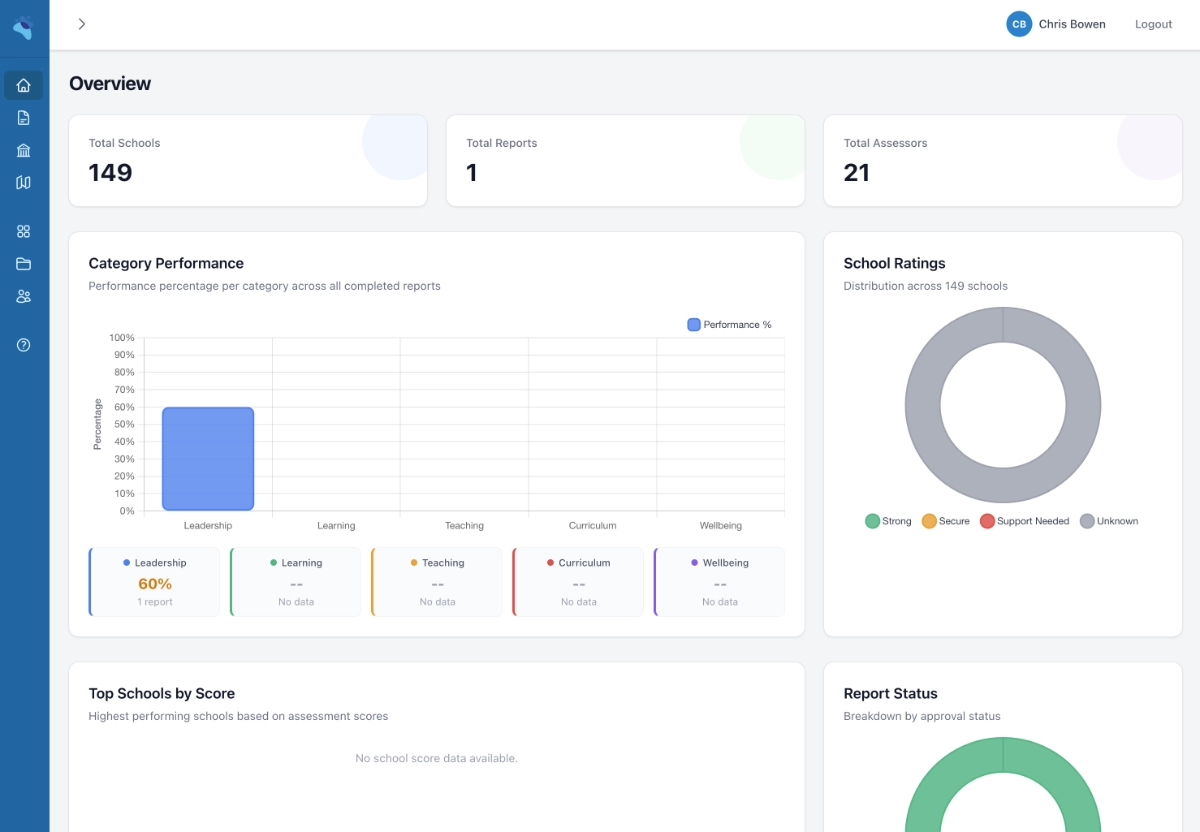Click 'Breakdown by approval status' text
Viewport: 1200px width, 832px height.
(921, 716)
